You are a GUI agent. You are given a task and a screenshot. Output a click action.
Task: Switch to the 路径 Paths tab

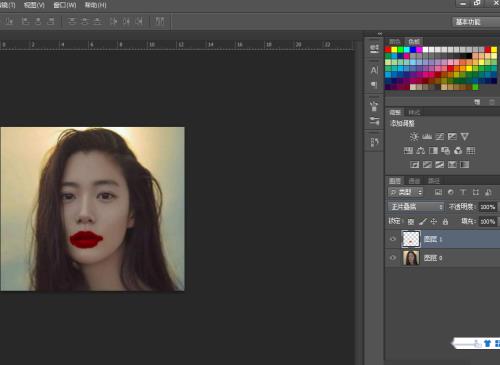click(434, 181)
